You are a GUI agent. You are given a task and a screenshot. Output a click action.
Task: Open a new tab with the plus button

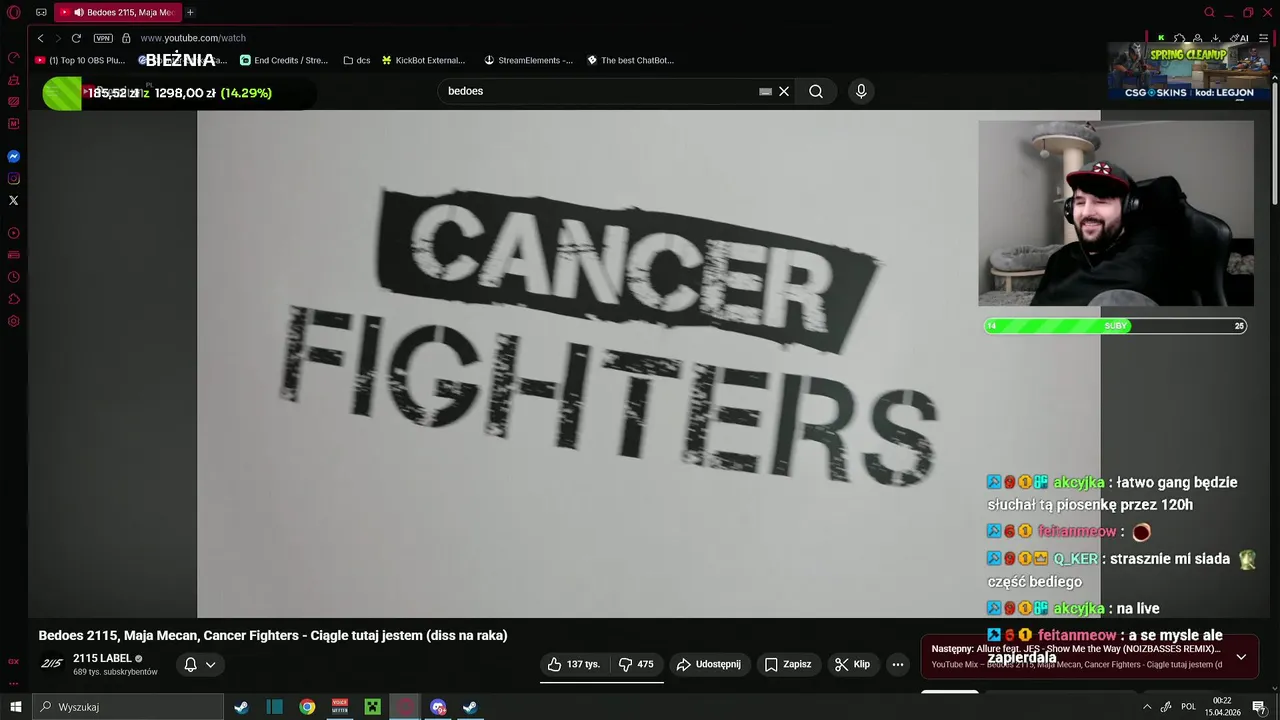click(x=190, y=12)
